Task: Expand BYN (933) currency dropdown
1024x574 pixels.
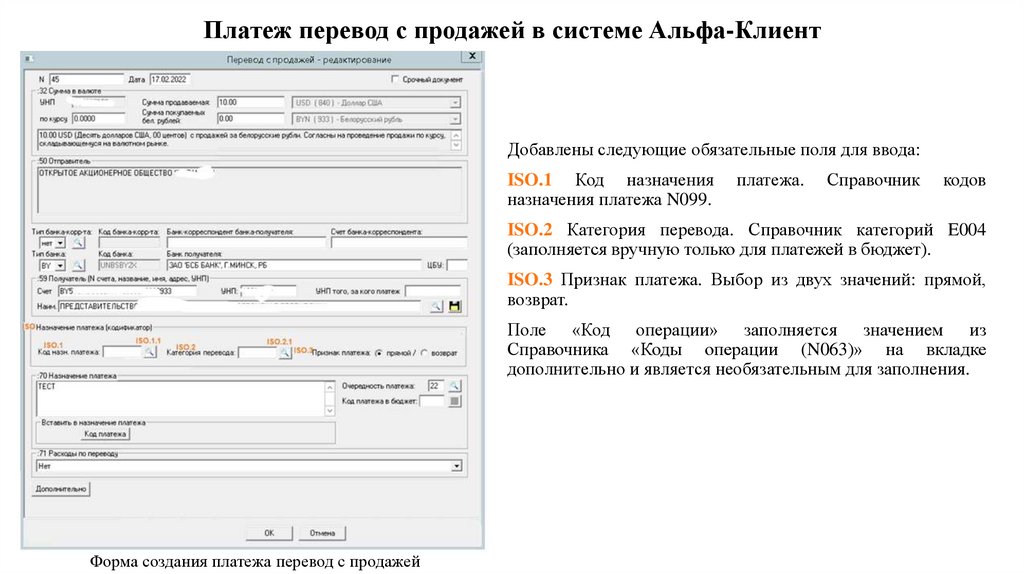Action: 455,120
